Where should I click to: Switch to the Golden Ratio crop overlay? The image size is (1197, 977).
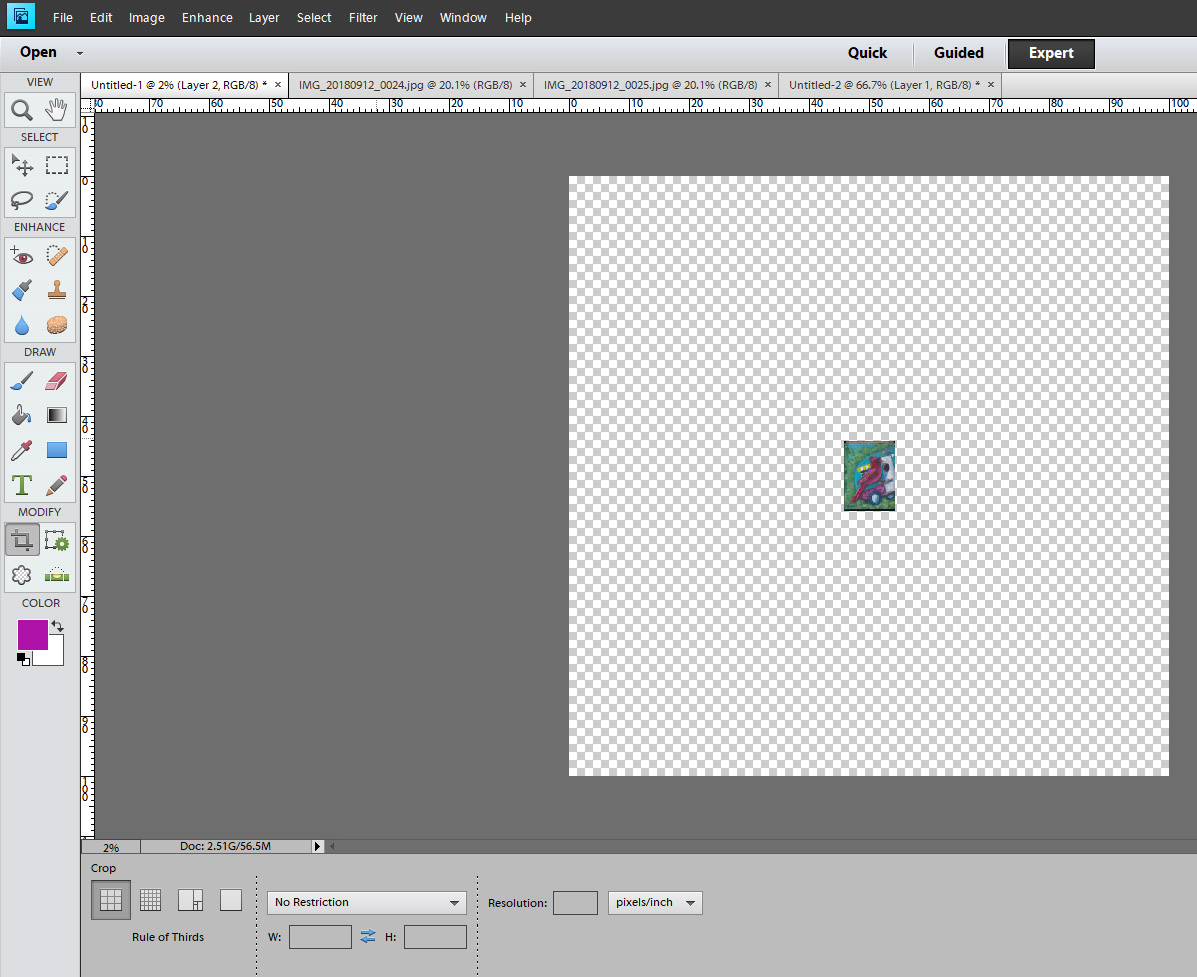tap(190, 900)
